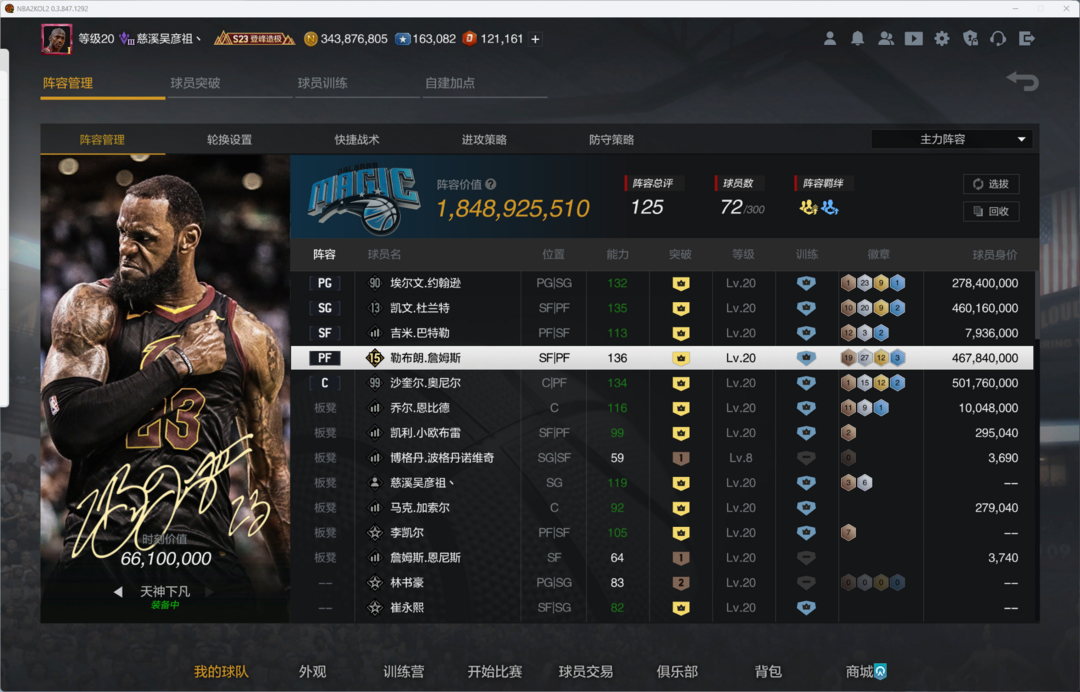Open the 进攻策略 sub-tab
Image resolution: width=1080 pixels, height=692 pixels.
pos(484,140)
